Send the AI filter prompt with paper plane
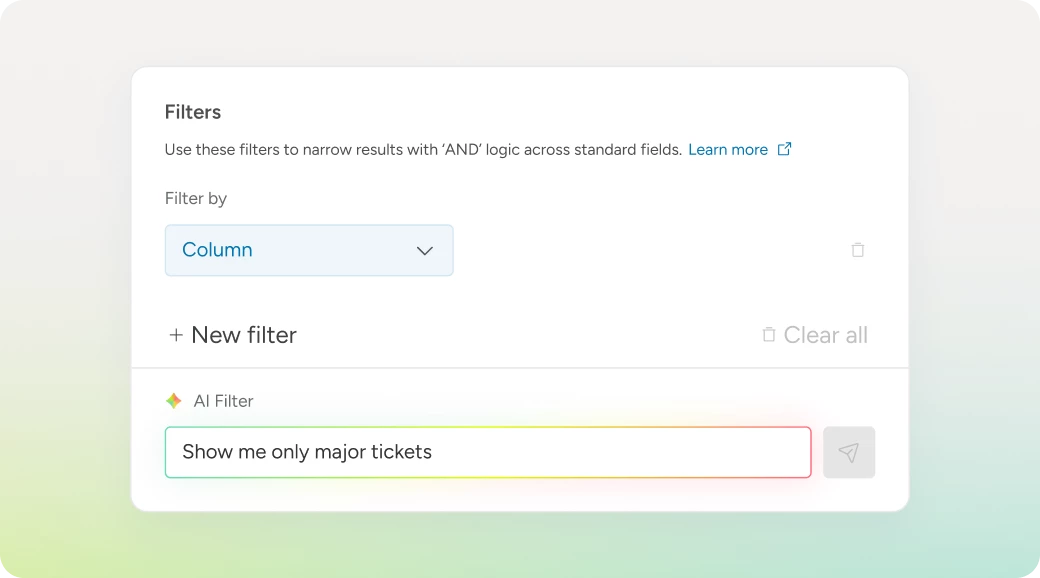 [848, 453]
